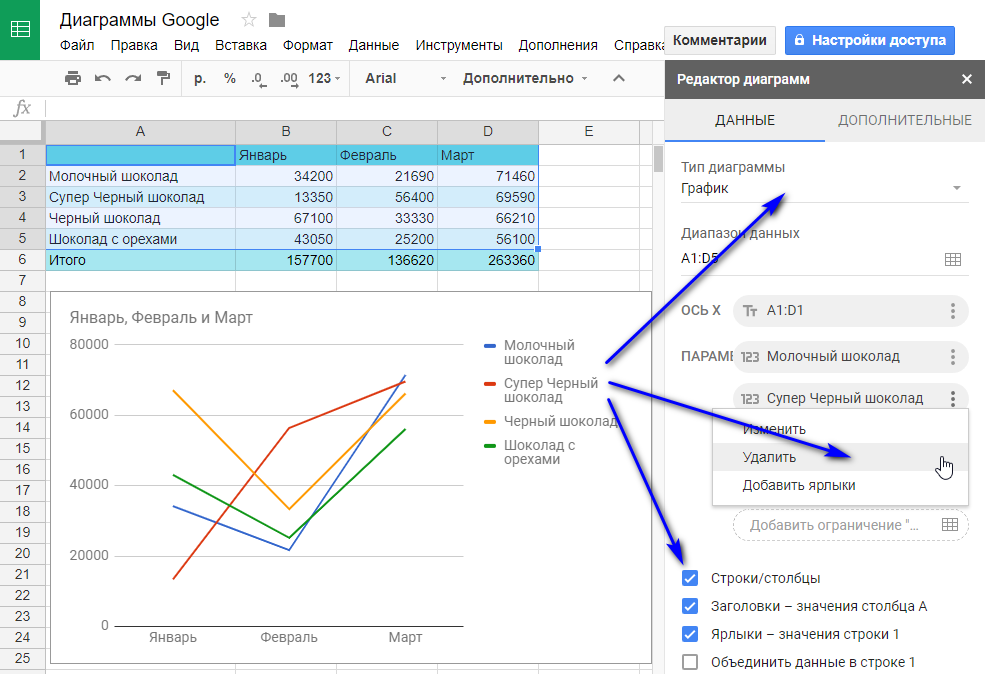
Task: Open the Правка menu
Action: (134, 45)
